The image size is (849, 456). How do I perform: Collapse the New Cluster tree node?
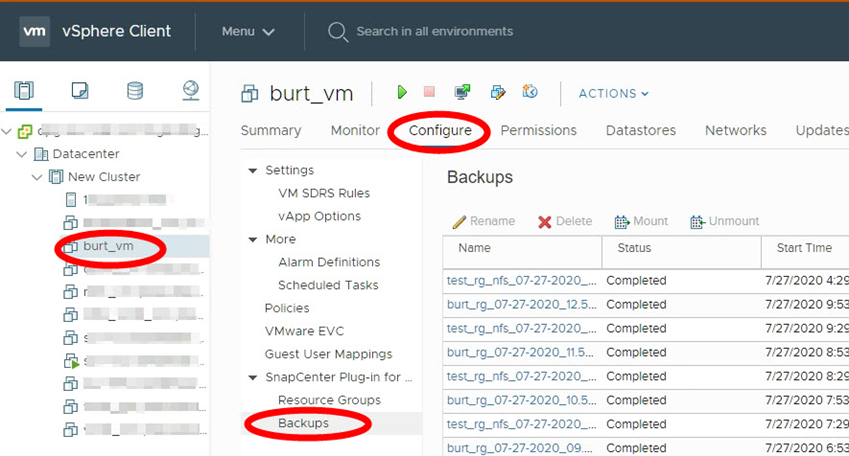(x=38, y=177)
